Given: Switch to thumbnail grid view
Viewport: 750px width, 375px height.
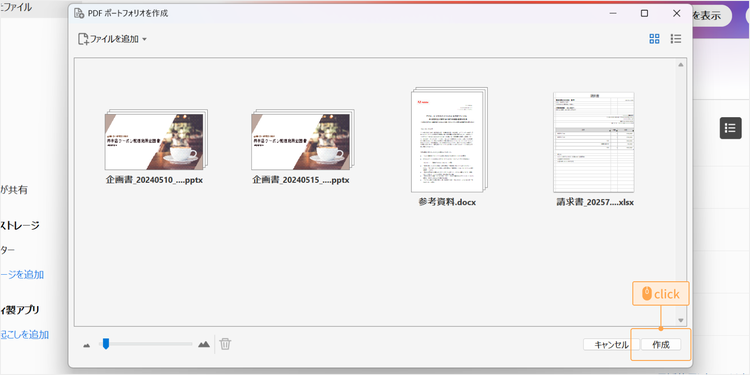Looking at the screenshot, I should click(x=654, y=39).
